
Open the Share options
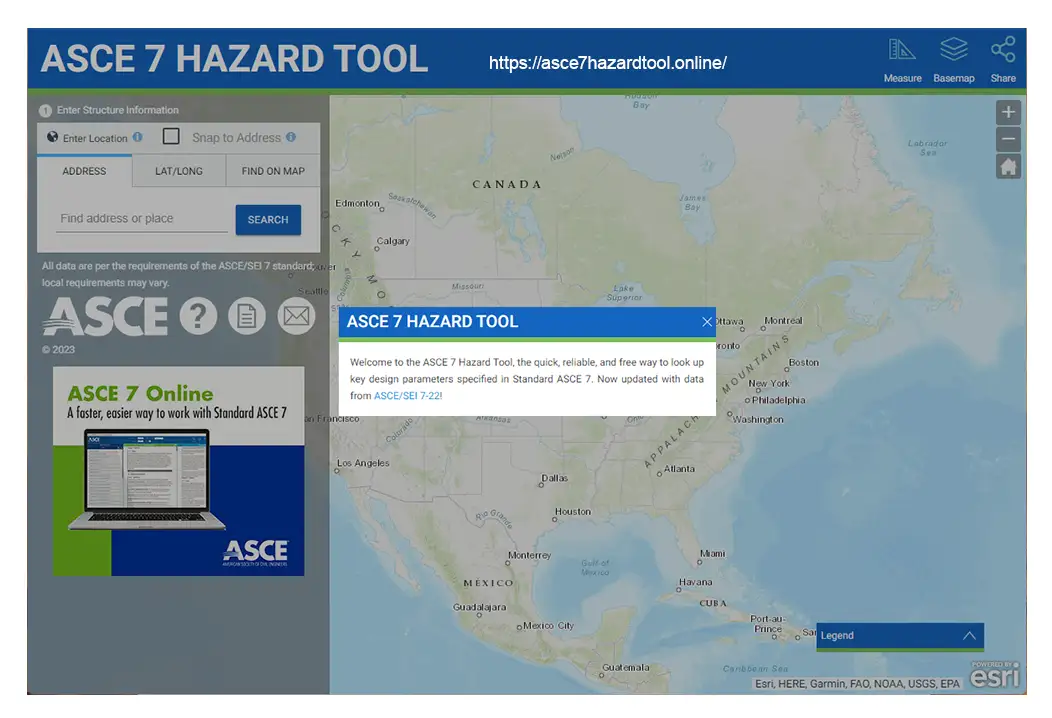pyautogui.click(x=1003, y=60)
